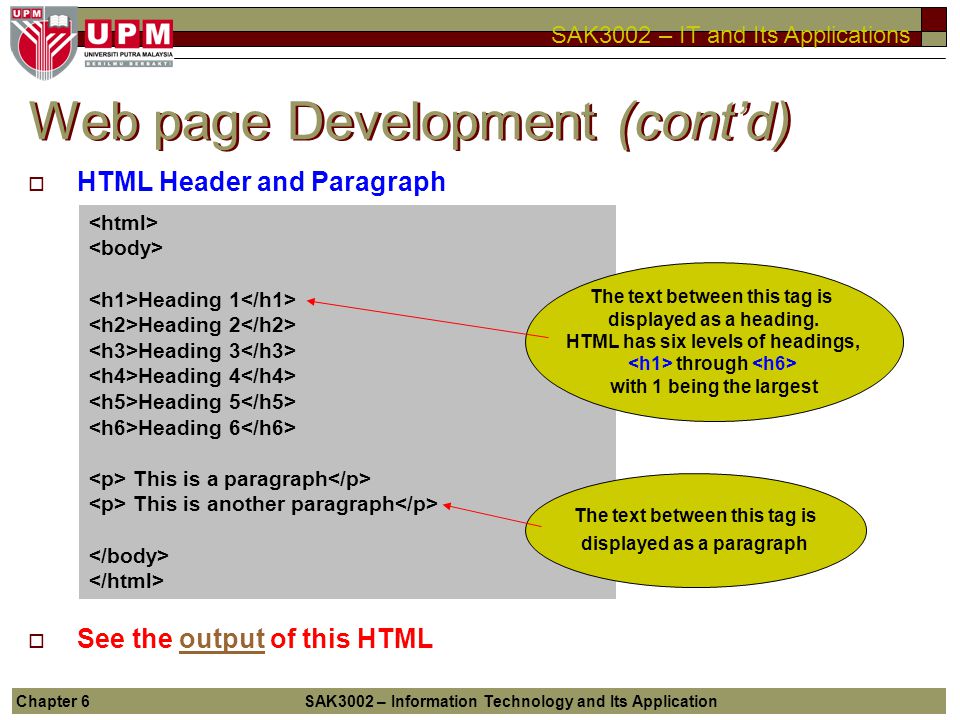Click the text "with 1 being the largest"
960x720 pixels.
[x=714, y=387]
